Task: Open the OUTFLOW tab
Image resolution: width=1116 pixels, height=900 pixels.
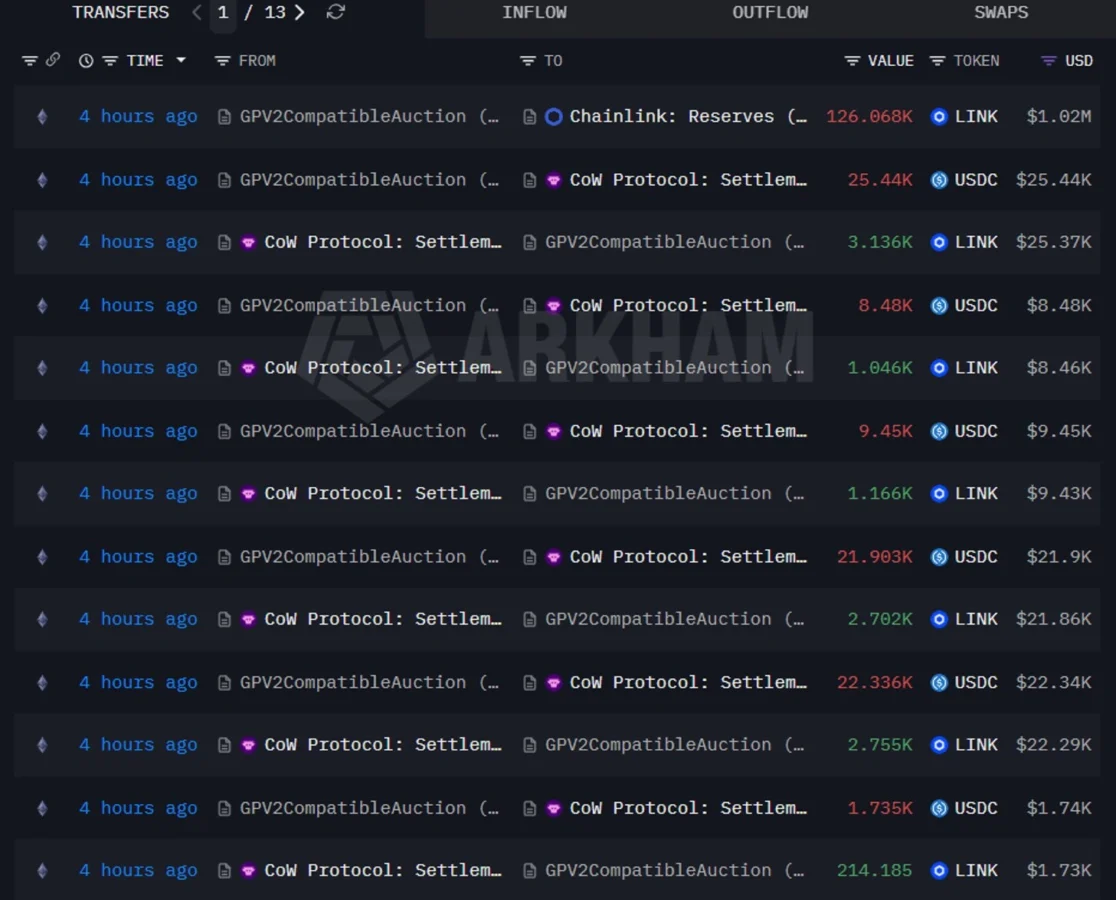Action: [770, 12]
